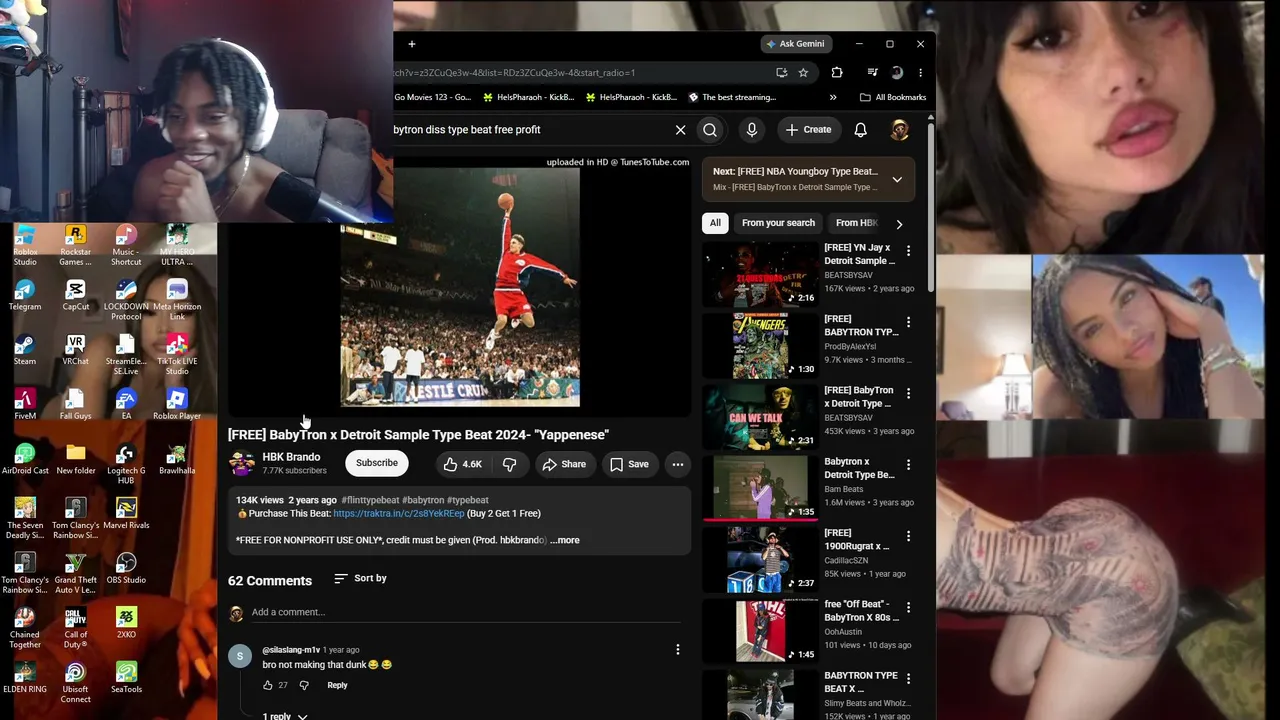Open HBK Brando channel name link
Image resolution: width=1280 pixels, height=720 pixels.
(x=291, y=457)
